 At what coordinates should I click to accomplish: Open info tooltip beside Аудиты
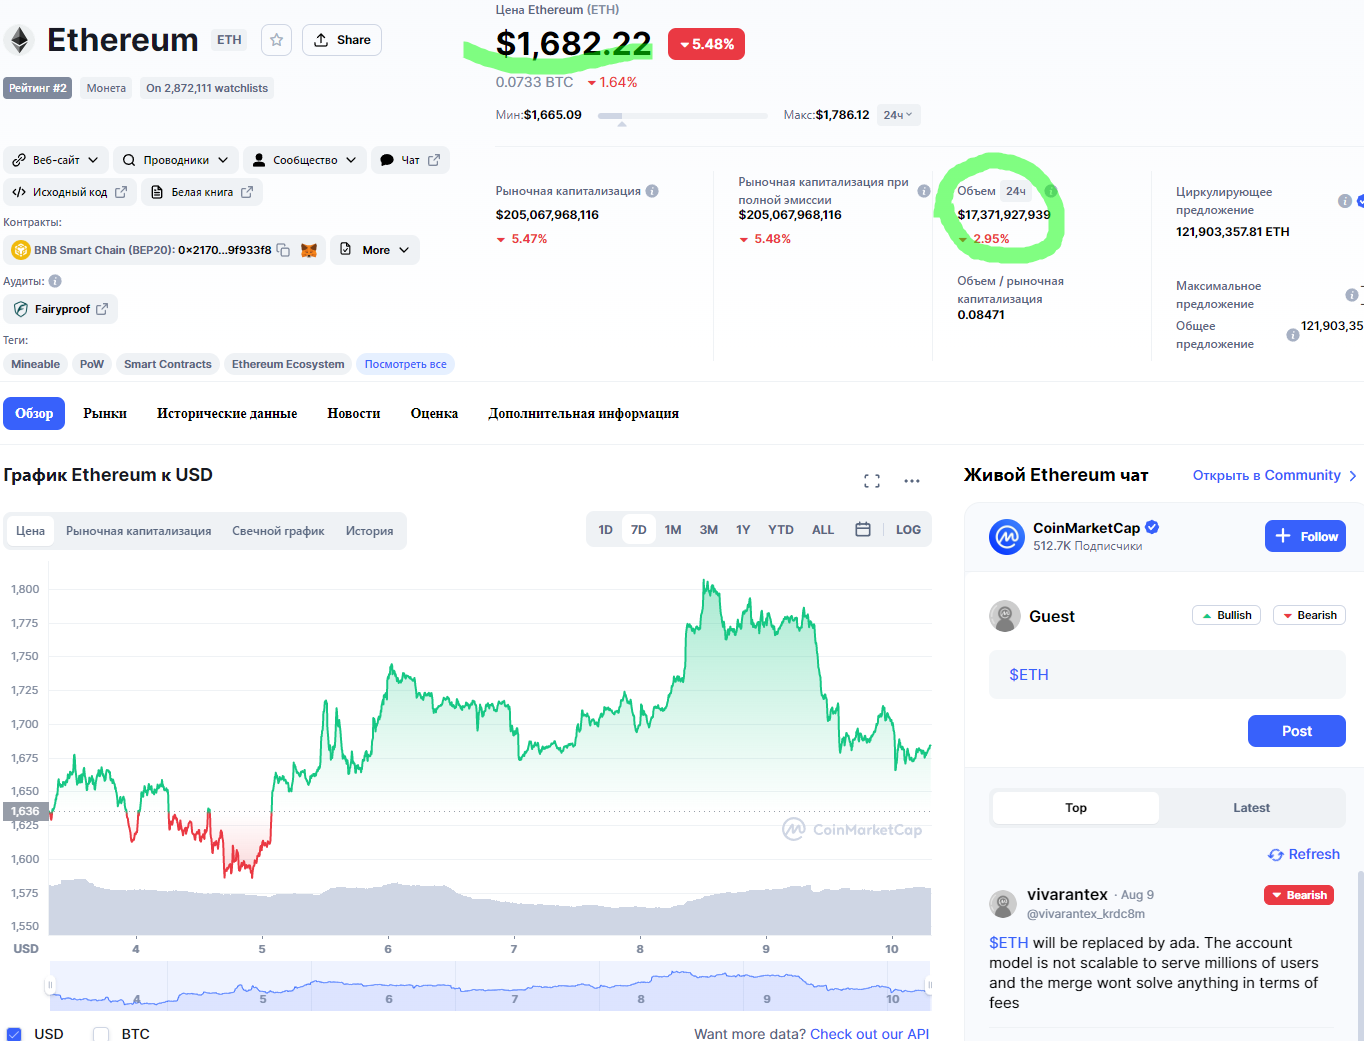(55, 281)
